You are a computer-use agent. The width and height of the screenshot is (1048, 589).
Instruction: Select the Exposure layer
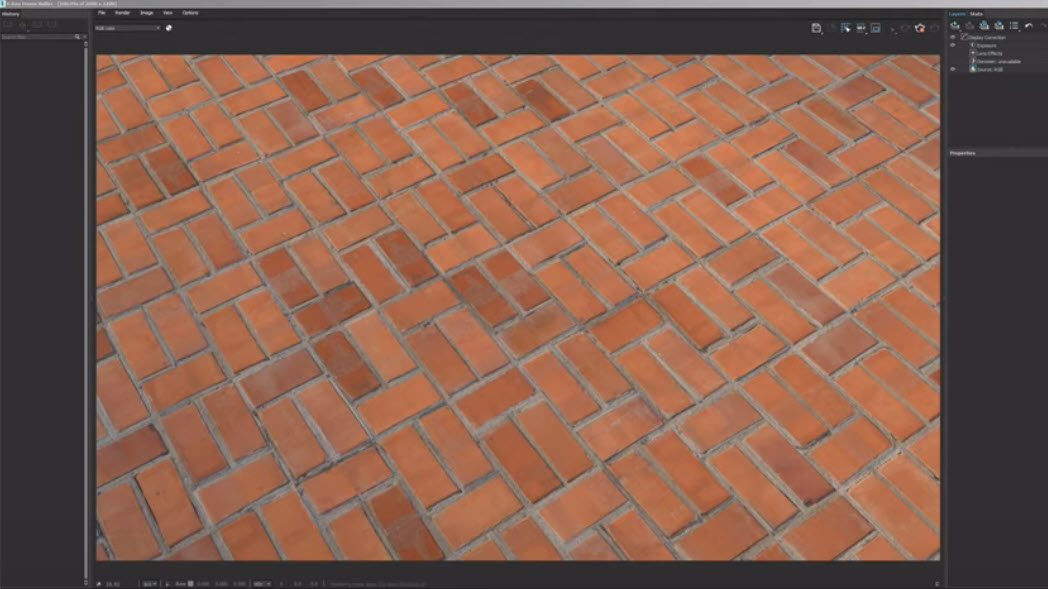(x=987, y=45)
